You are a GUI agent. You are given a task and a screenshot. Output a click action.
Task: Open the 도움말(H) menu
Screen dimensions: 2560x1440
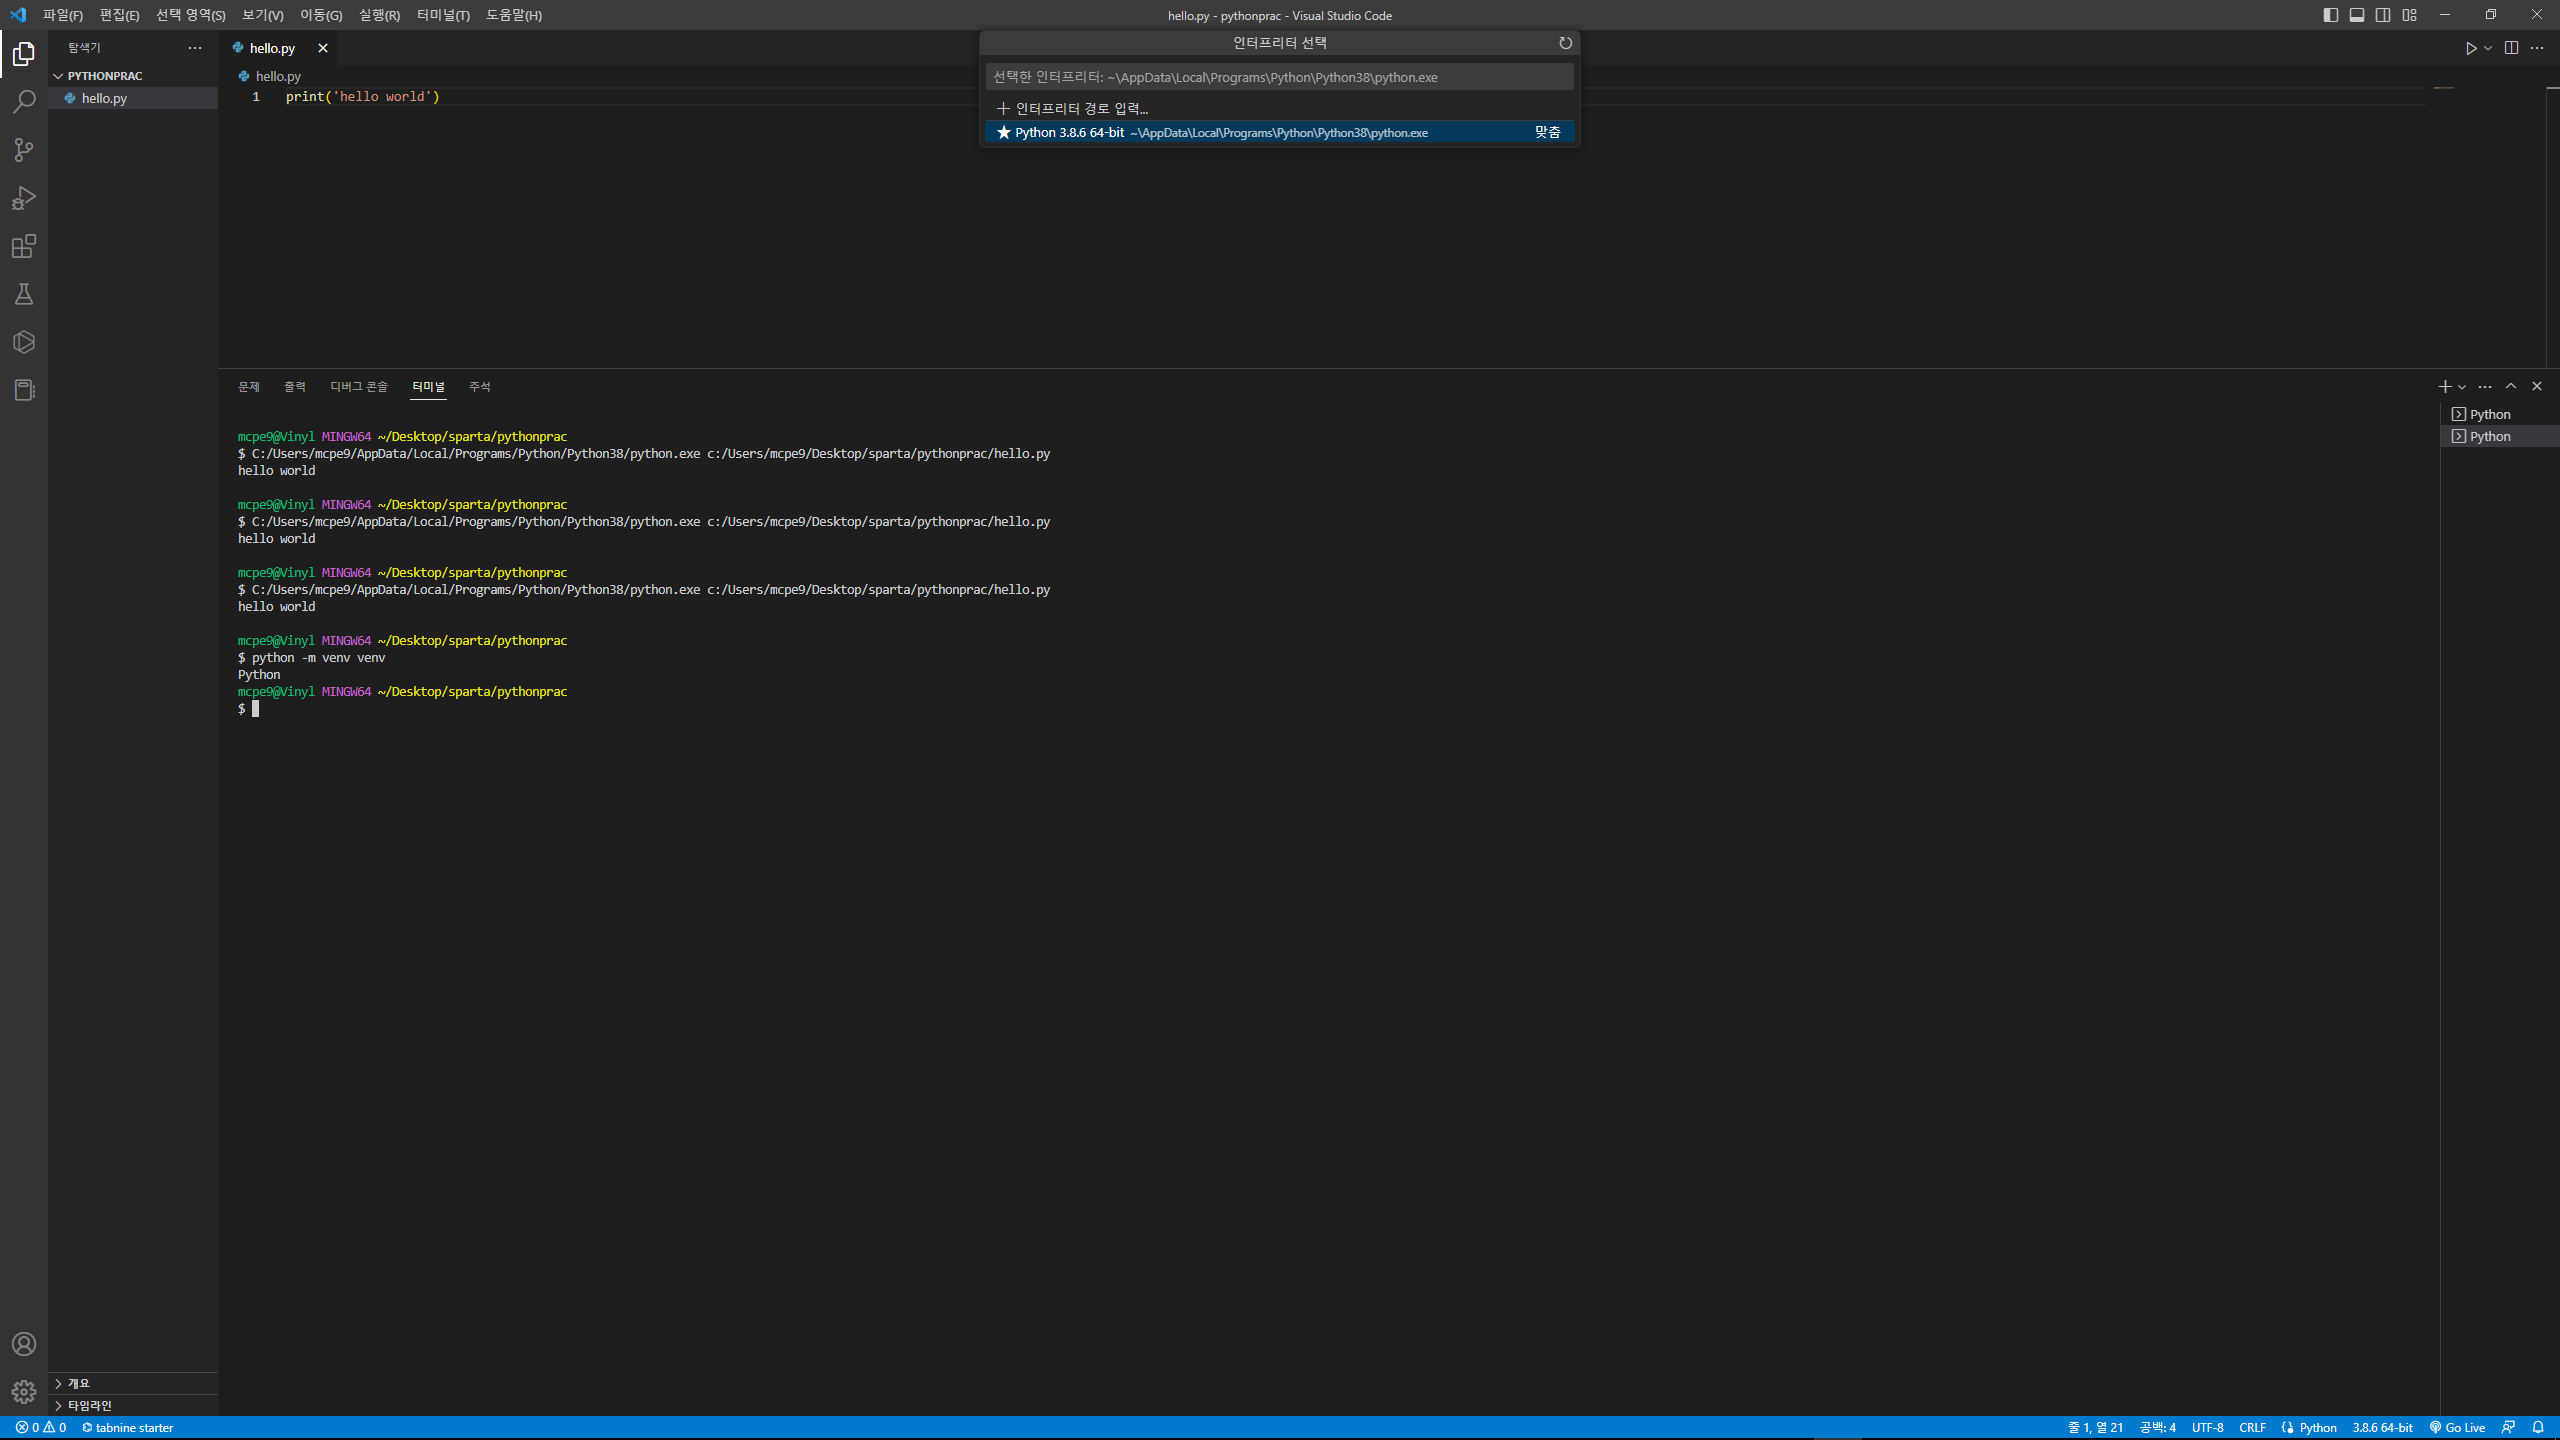click(514, 15)
